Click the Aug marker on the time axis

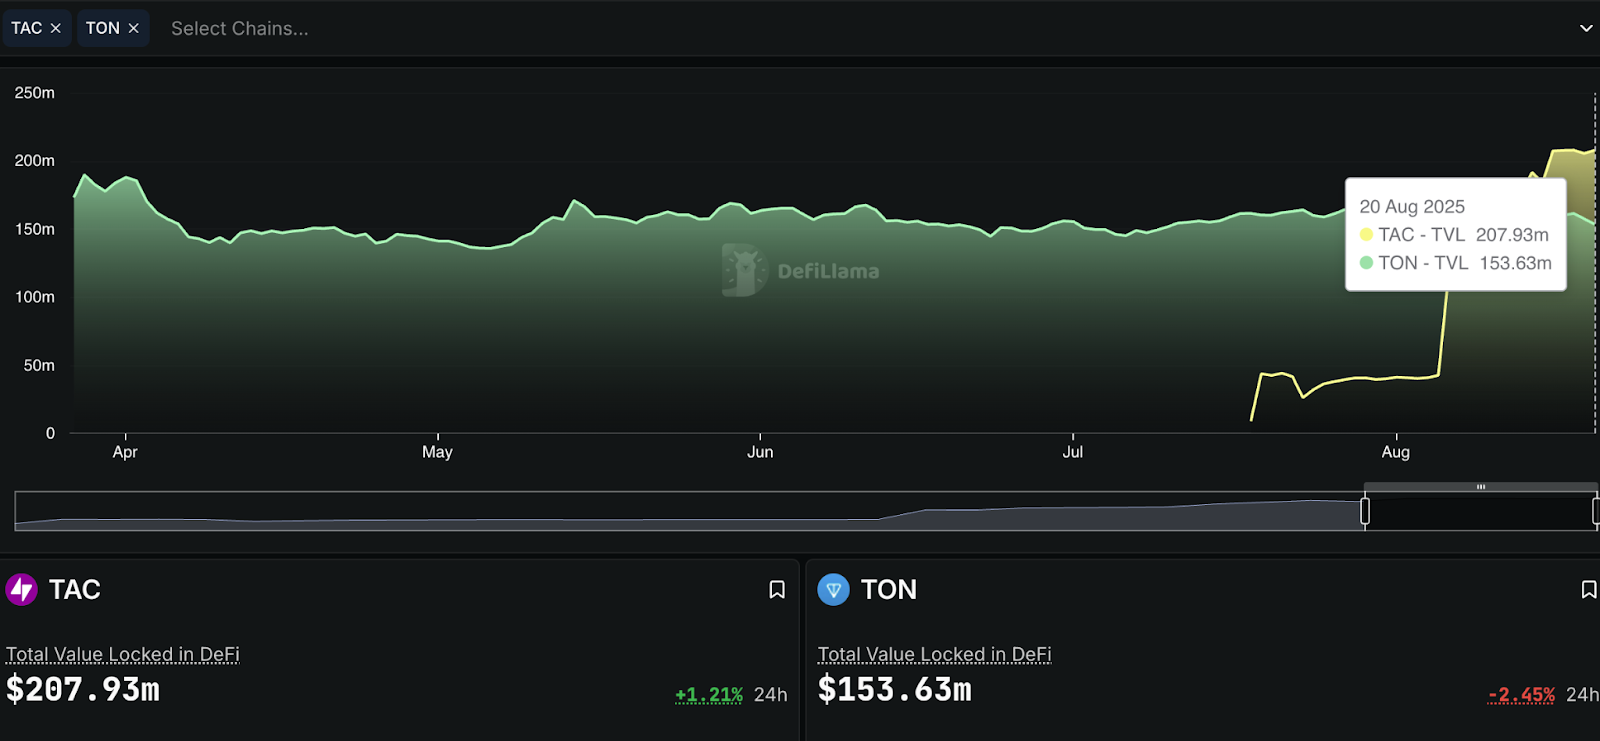[1395, 451]
